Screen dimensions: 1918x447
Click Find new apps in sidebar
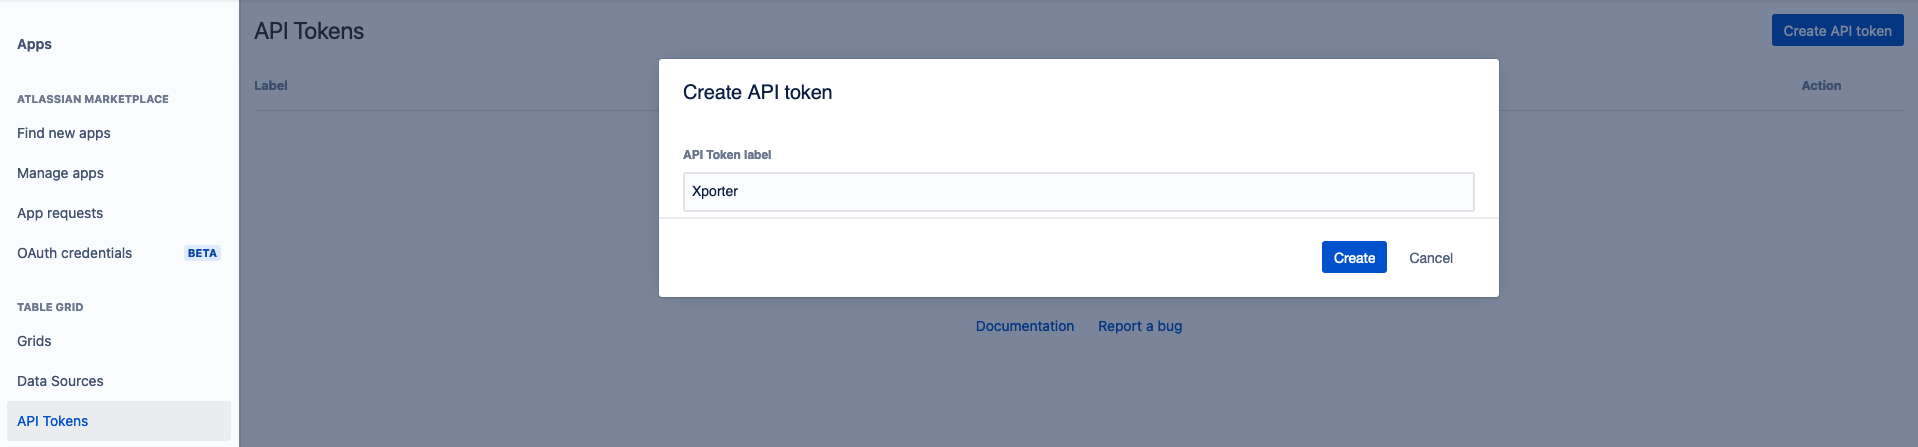(64, 133)
